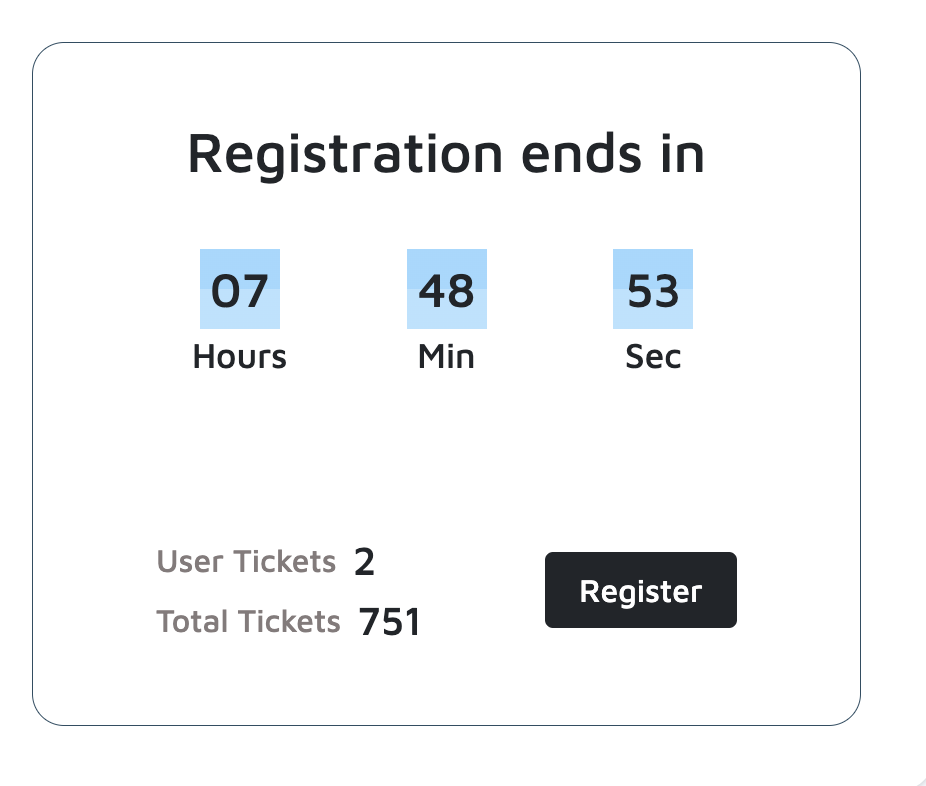Click the digit 5 in the seconds tile

(639, 291)
